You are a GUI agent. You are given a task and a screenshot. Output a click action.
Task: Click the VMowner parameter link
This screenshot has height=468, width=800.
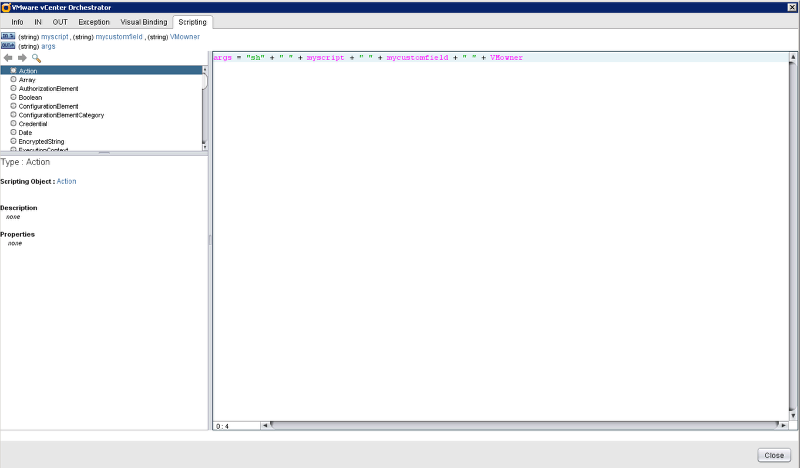pos(185,36)
